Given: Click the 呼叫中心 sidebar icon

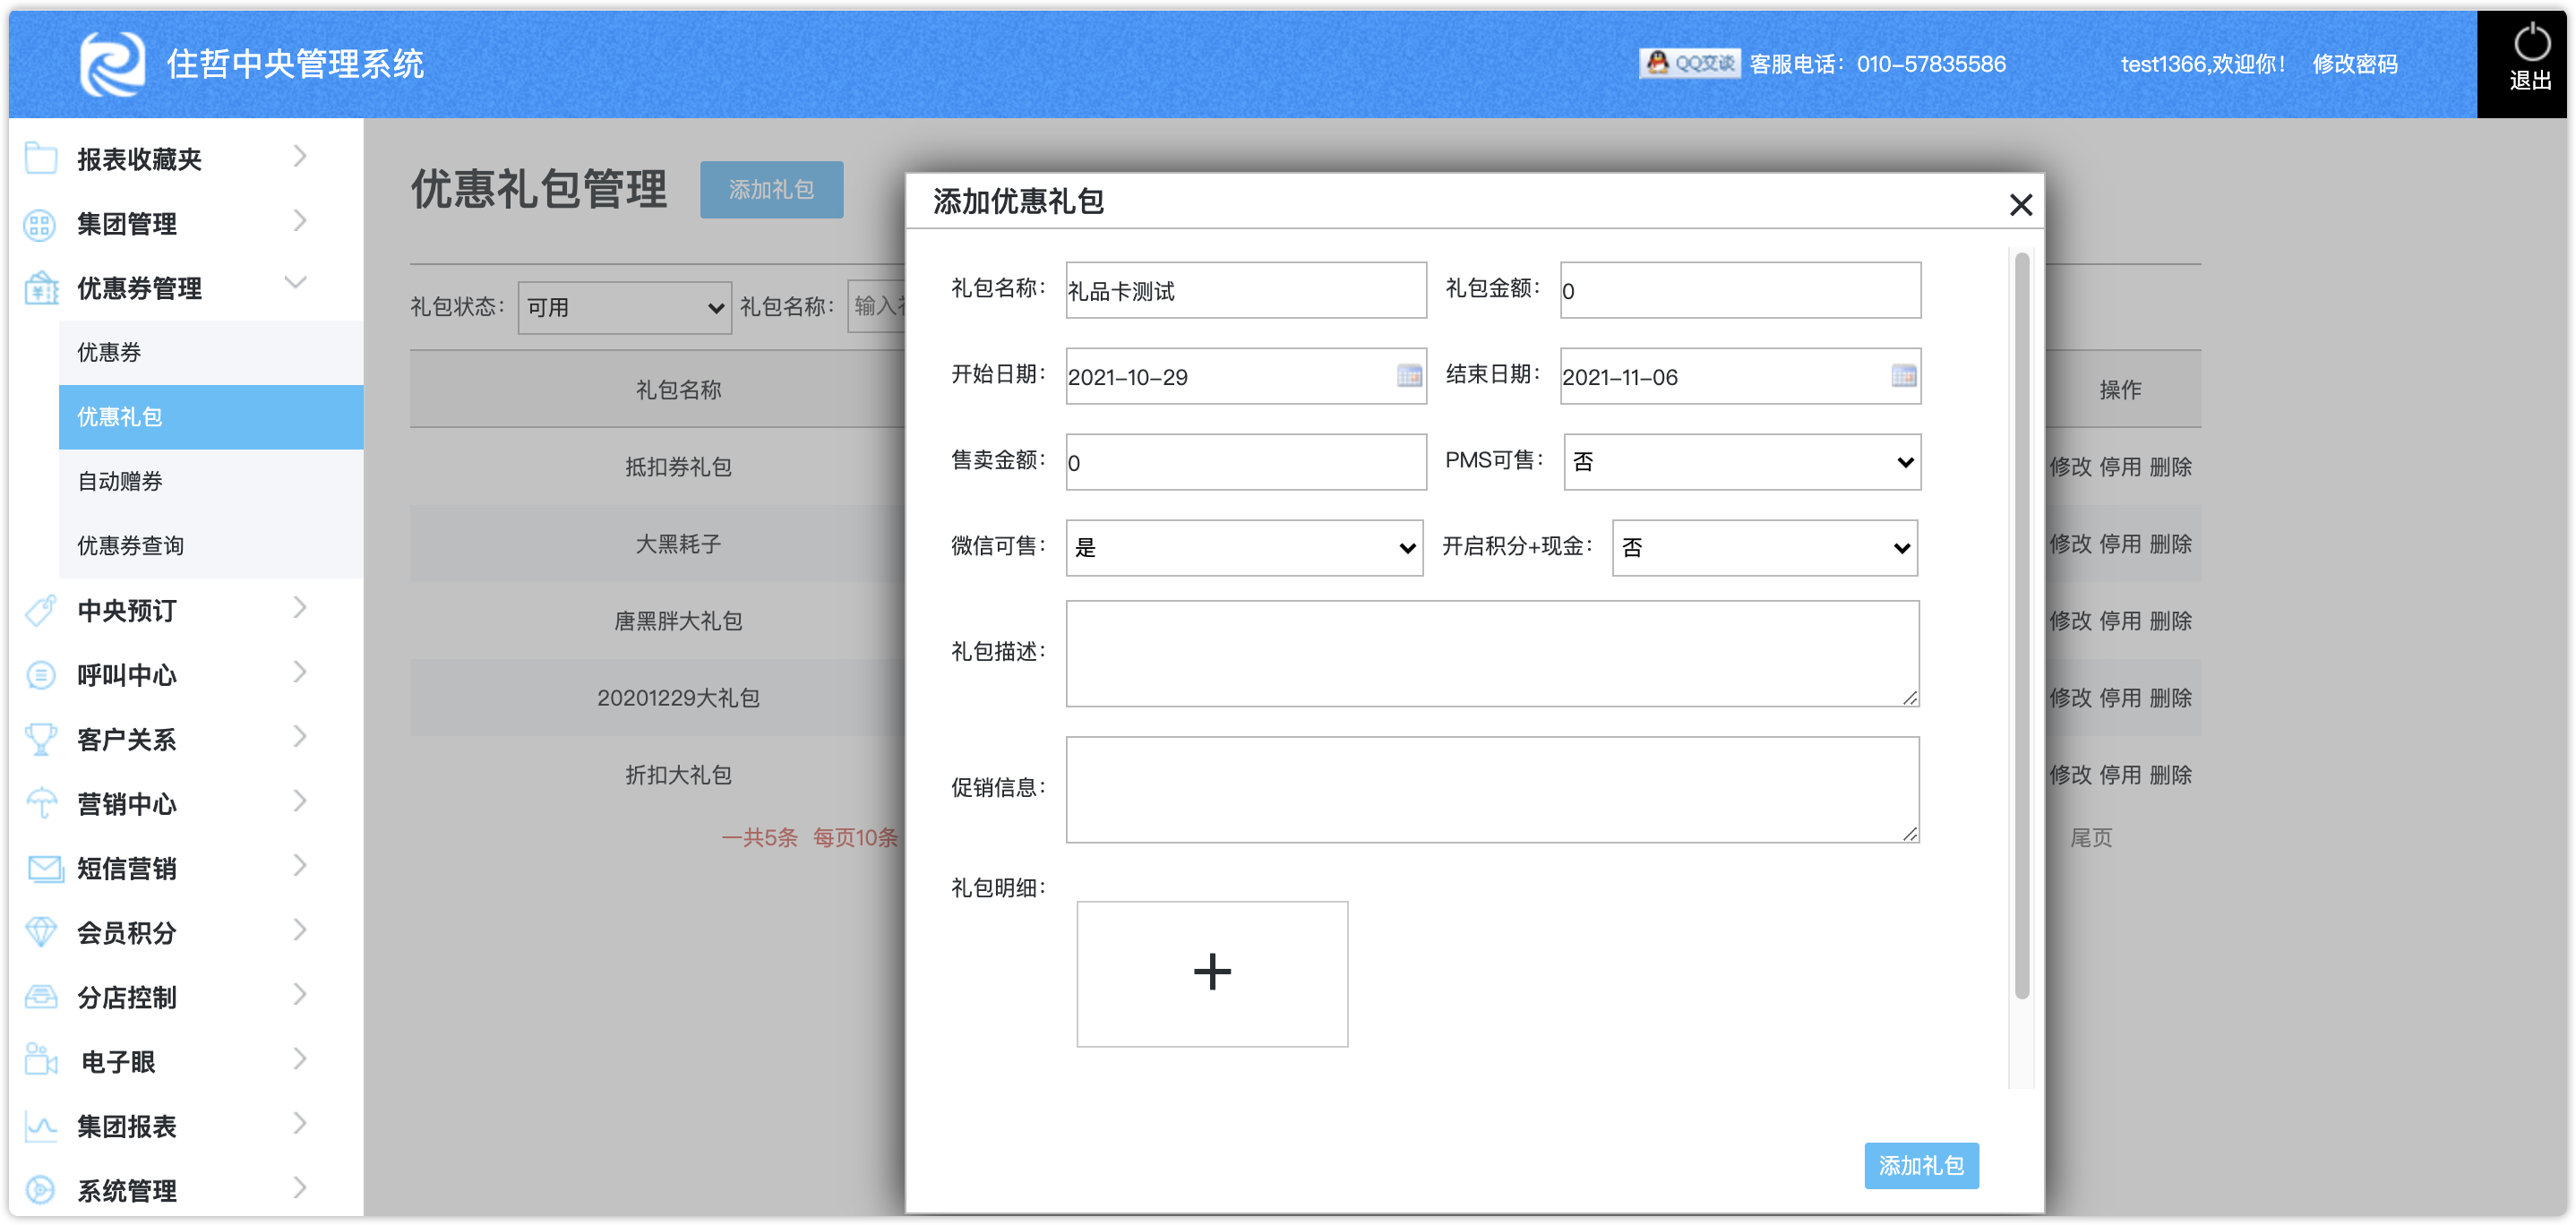Looking at the screenshot, I should click(40, 675).
